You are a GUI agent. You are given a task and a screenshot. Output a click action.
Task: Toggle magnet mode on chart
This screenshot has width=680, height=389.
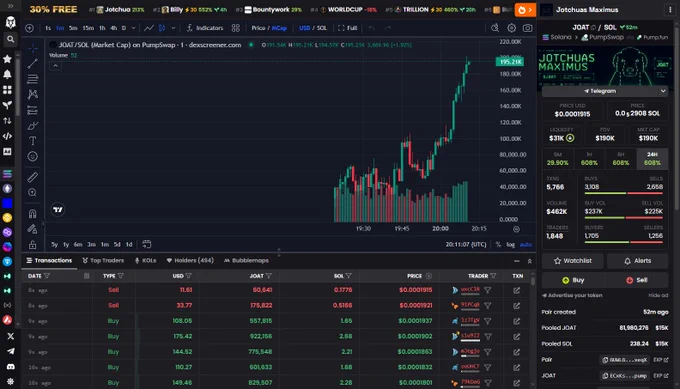[x=33, y=213]
